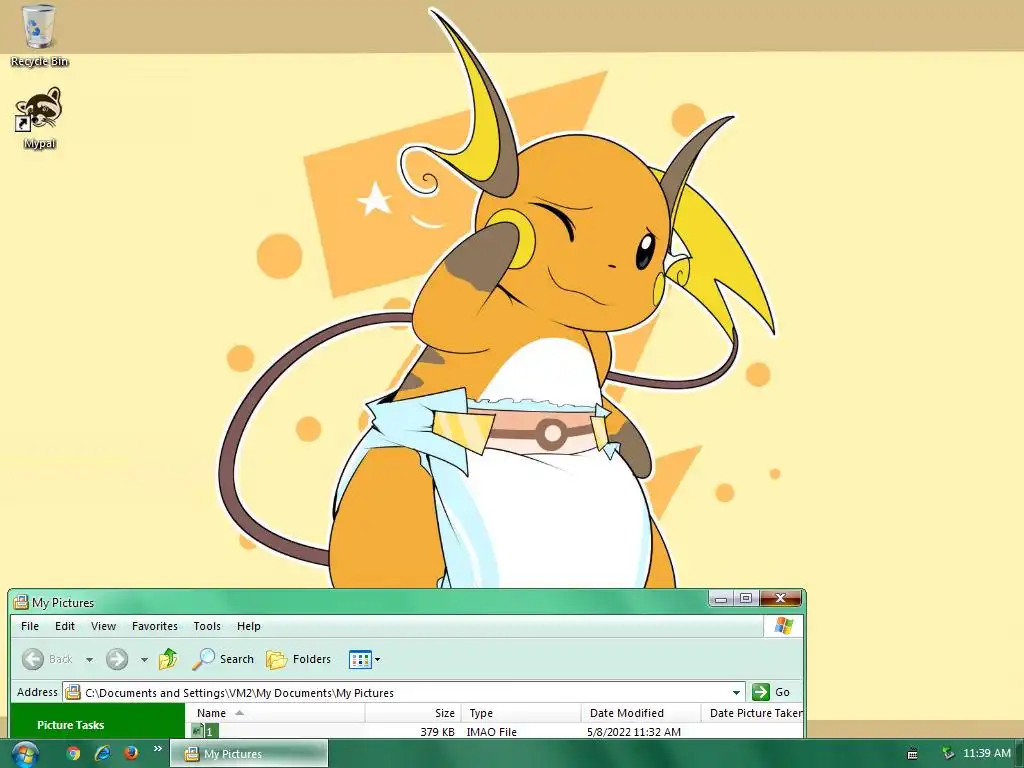This screenshot has width=1024, height=768.
Task: Click the network tray icon
Action: click(948, 753)
